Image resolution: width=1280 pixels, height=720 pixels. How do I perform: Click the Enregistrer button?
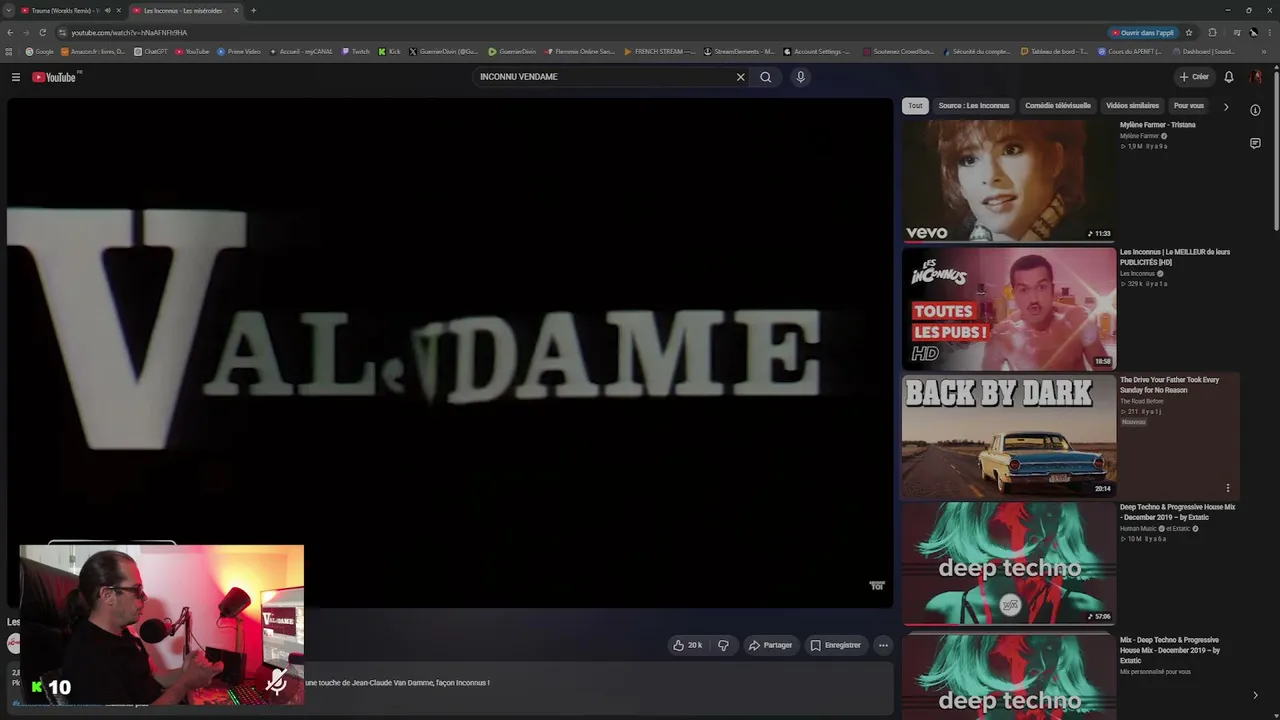click(x=835, y=645)
